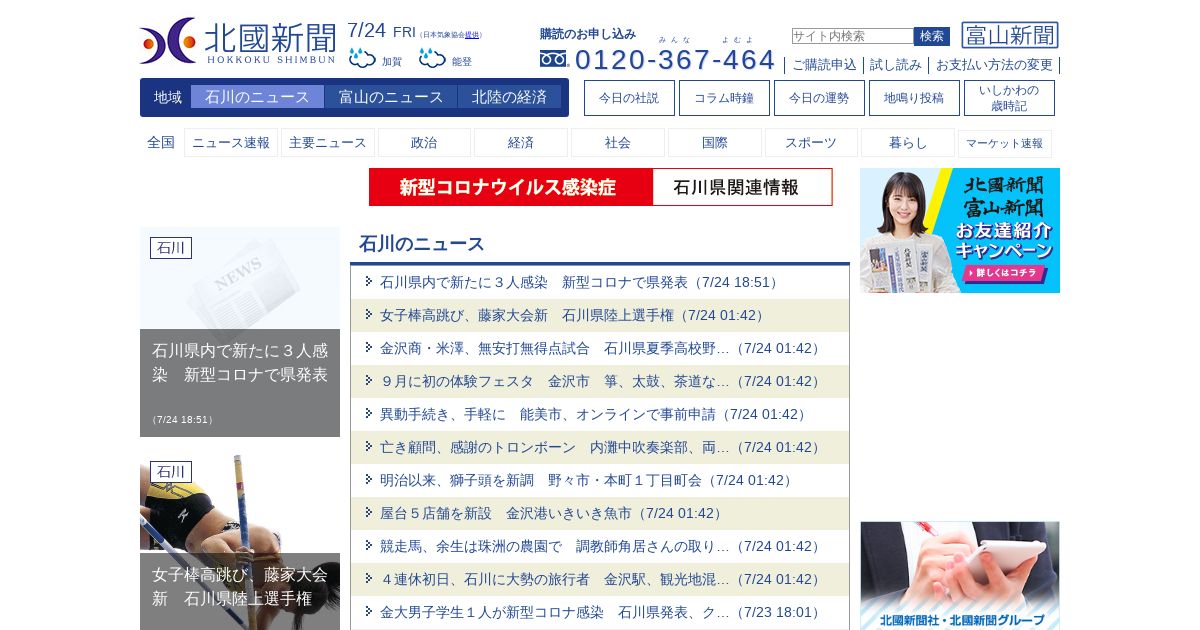Open the pole vault photo article card
Screen dimensions: 1200x630
(x=240, y=542)
